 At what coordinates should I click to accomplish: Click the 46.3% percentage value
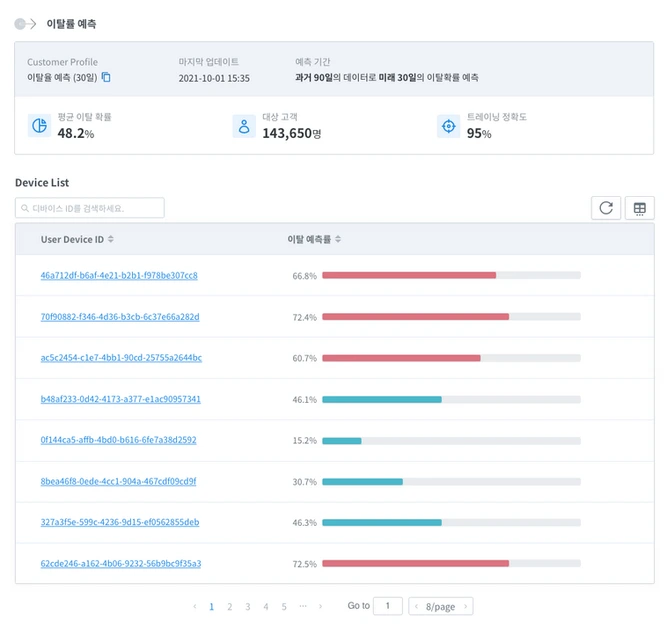(x=305, y=522)
